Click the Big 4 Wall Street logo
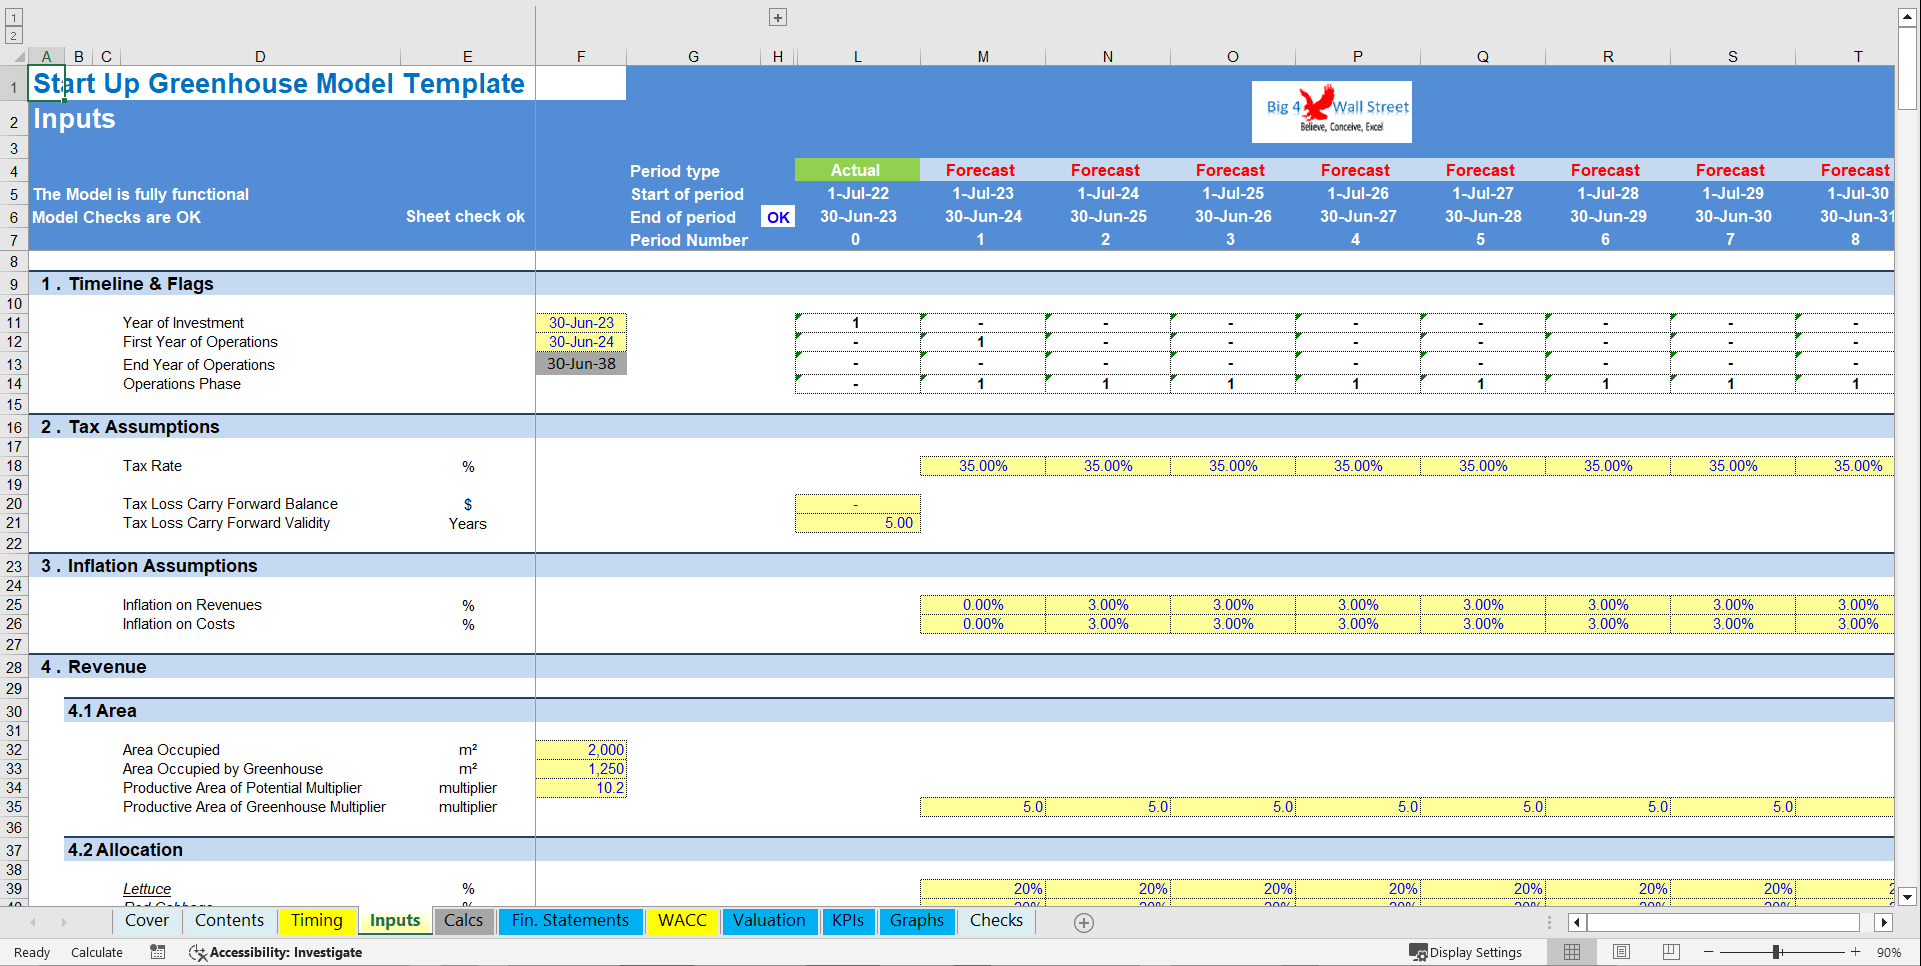Screen dimensions: 1921x966 click(x=1331, y=111)
